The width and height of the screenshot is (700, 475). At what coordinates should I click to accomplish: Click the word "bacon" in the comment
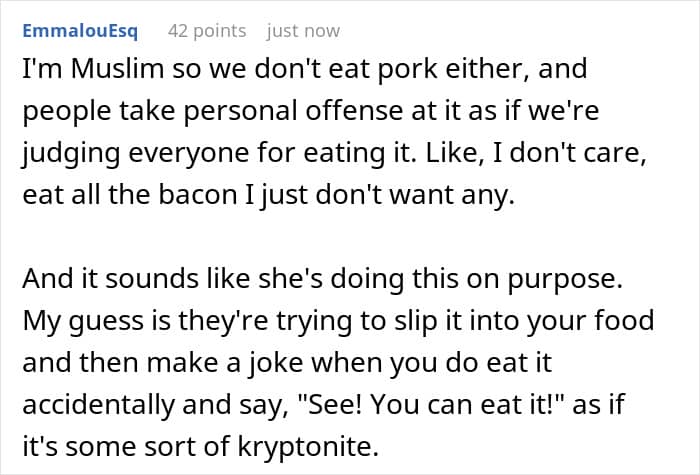pyautogui.click(x=198, y=195)
